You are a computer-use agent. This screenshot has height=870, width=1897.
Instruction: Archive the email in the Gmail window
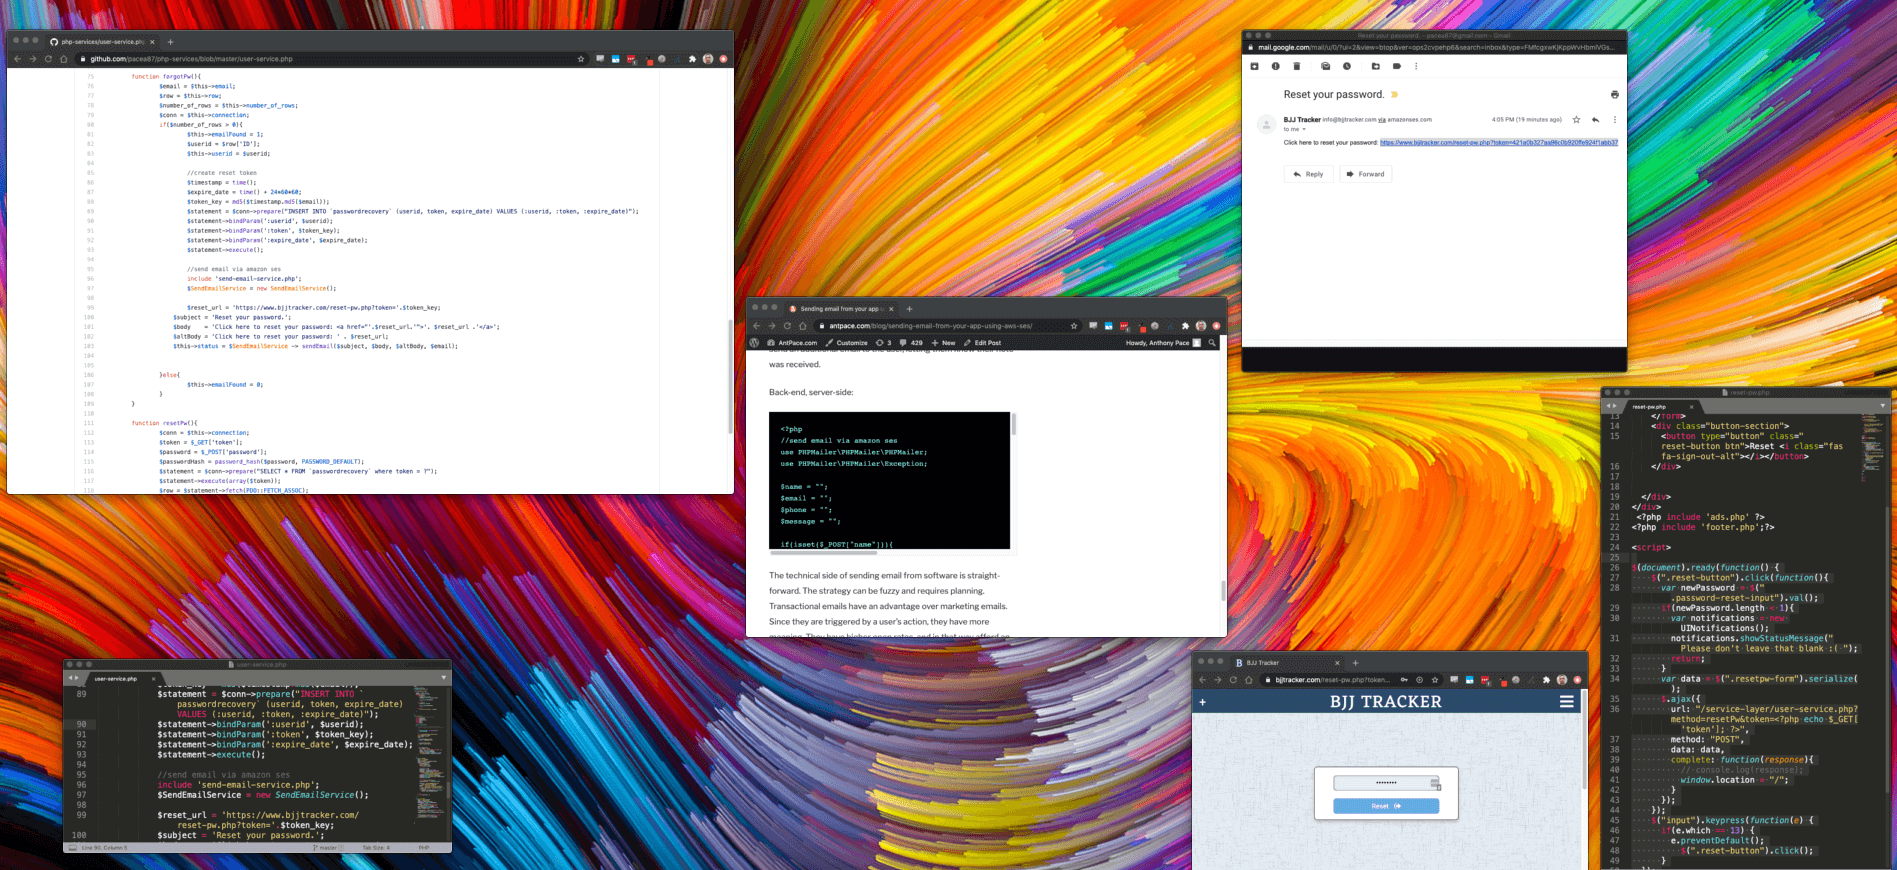click(x=1254, y=66)
